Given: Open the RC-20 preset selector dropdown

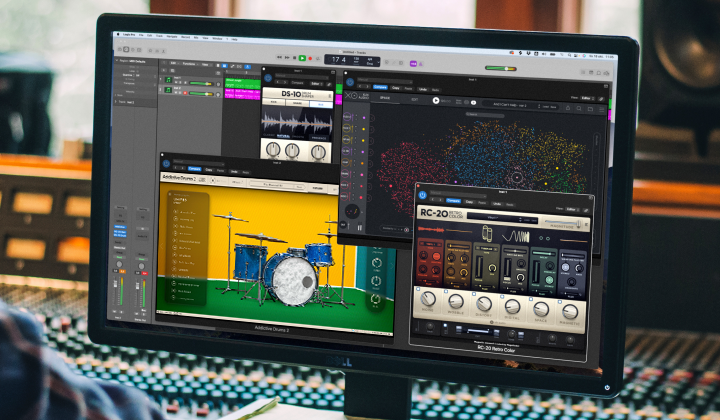Looking at the screenshot, I should [x=502, y=220].
